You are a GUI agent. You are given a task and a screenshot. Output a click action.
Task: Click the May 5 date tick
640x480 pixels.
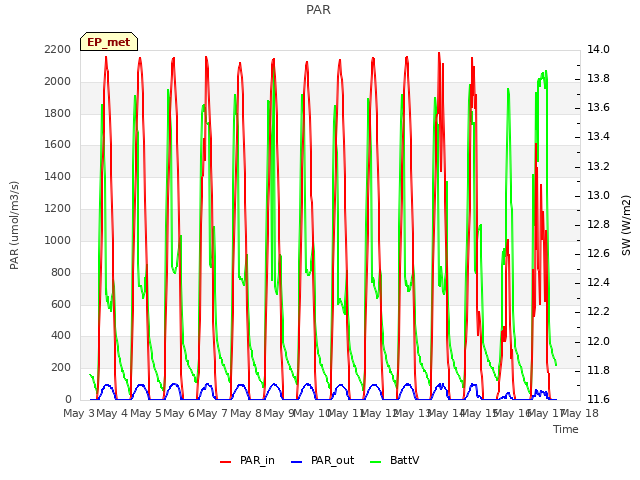[x=146, y=413]
